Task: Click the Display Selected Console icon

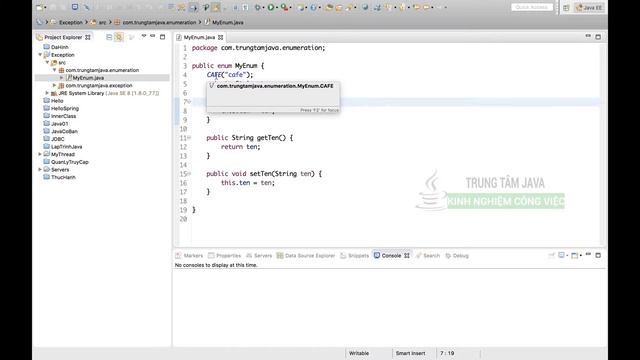Action: point(562,255)
